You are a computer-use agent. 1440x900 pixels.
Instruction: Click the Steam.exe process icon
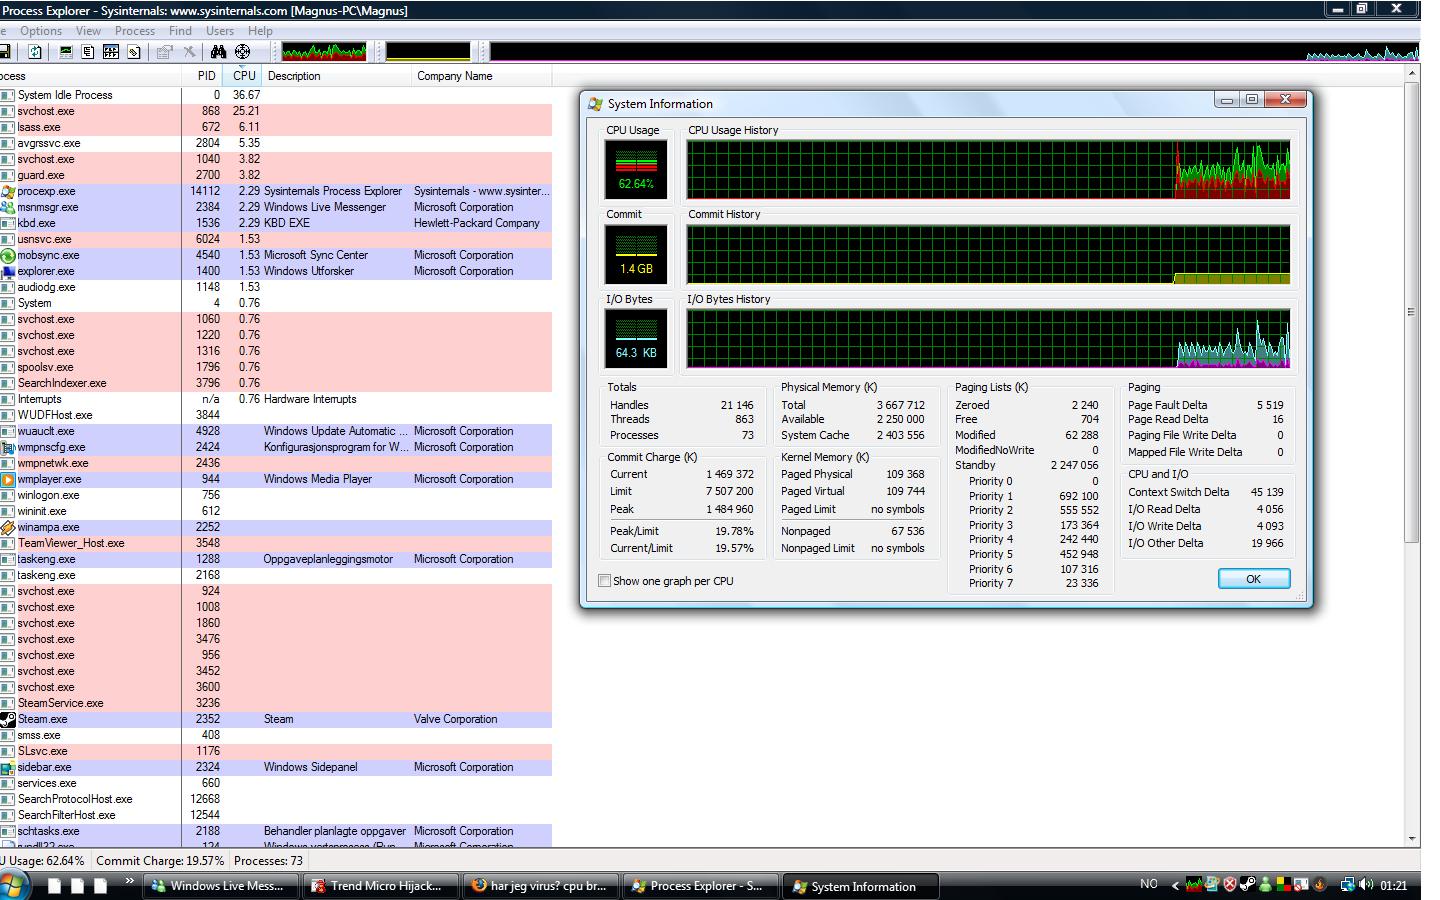pos(8,719)
